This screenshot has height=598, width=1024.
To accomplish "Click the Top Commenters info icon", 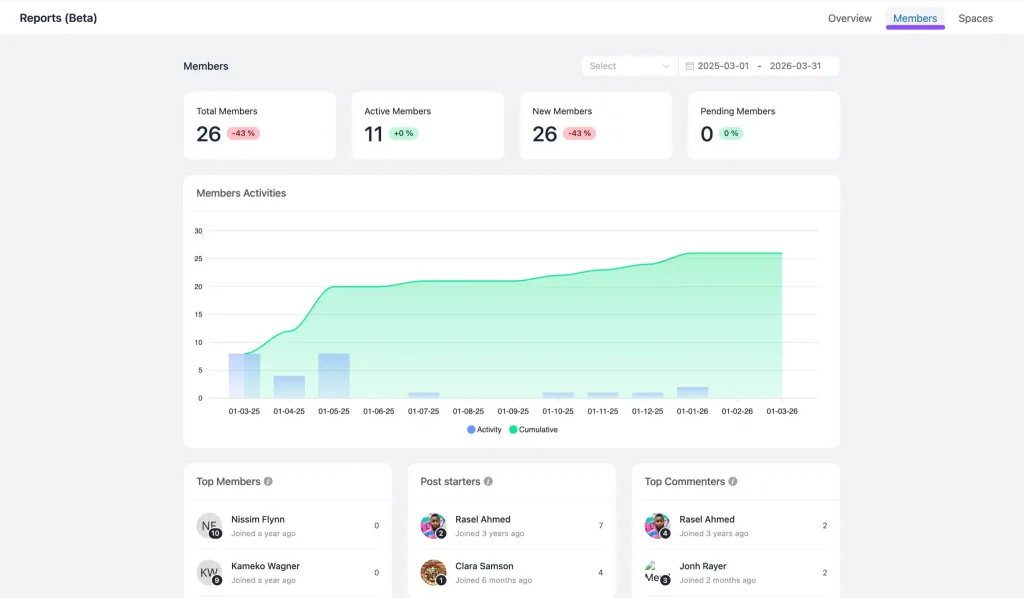I will point(733,481).
